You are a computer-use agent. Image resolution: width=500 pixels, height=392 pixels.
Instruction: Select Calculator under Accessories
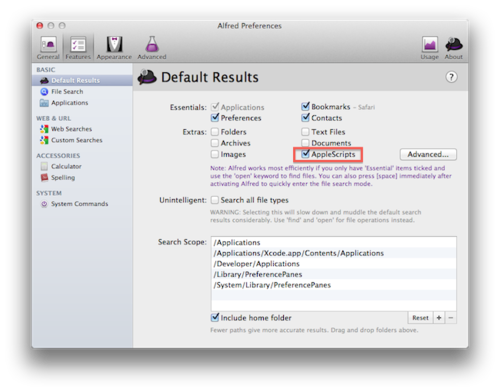point(66,166)
